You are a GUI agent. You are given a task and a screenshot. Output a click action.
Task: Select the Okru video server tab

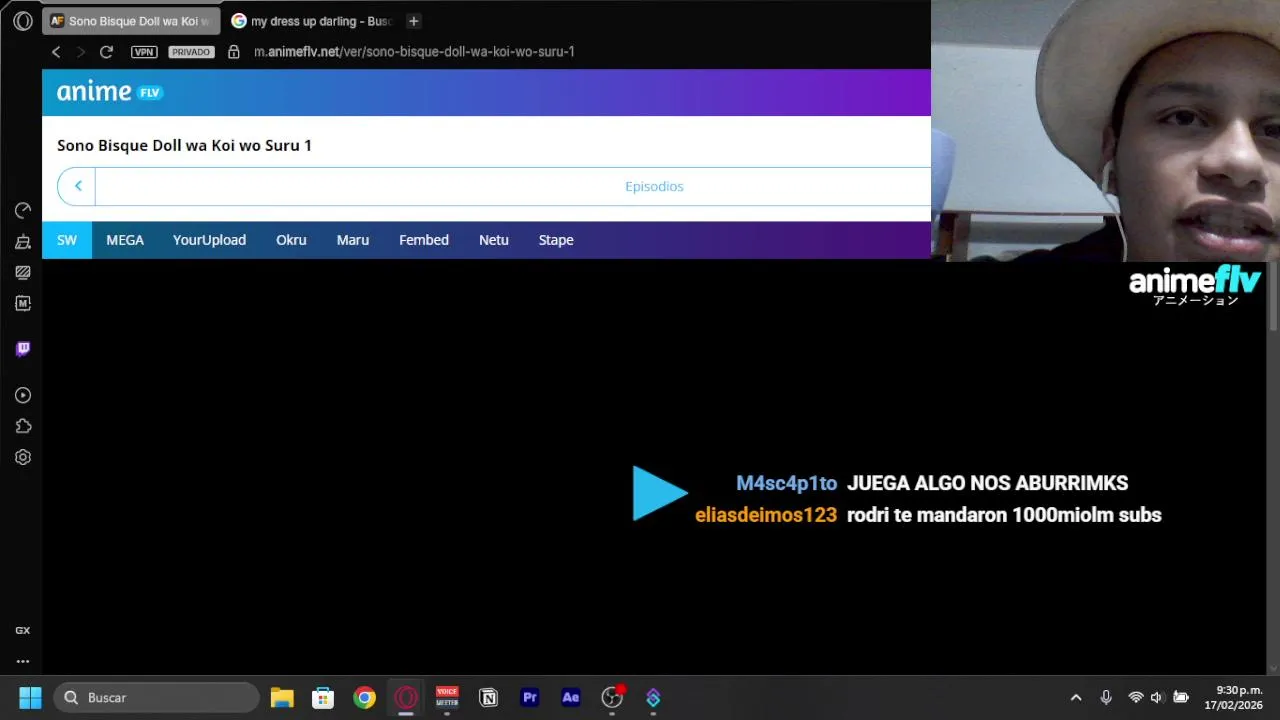(291, 240)
